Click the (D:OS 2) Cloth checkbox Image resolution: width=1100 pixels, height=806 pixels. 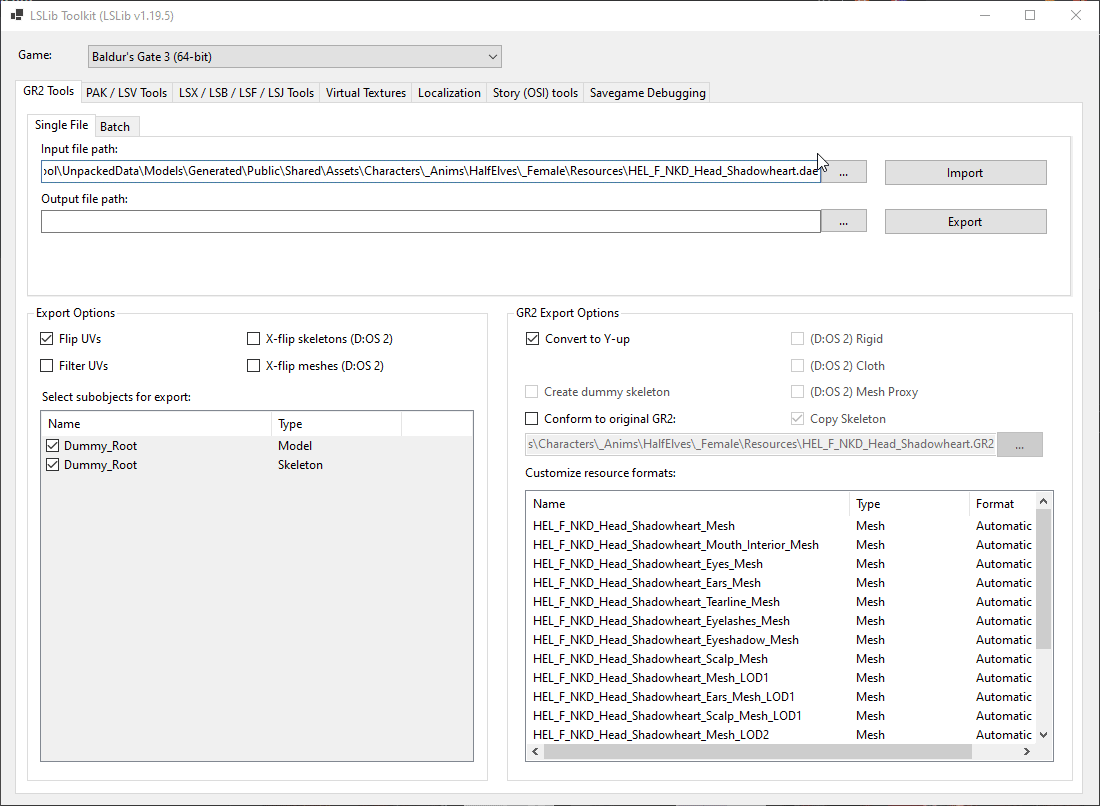[798, 365]
